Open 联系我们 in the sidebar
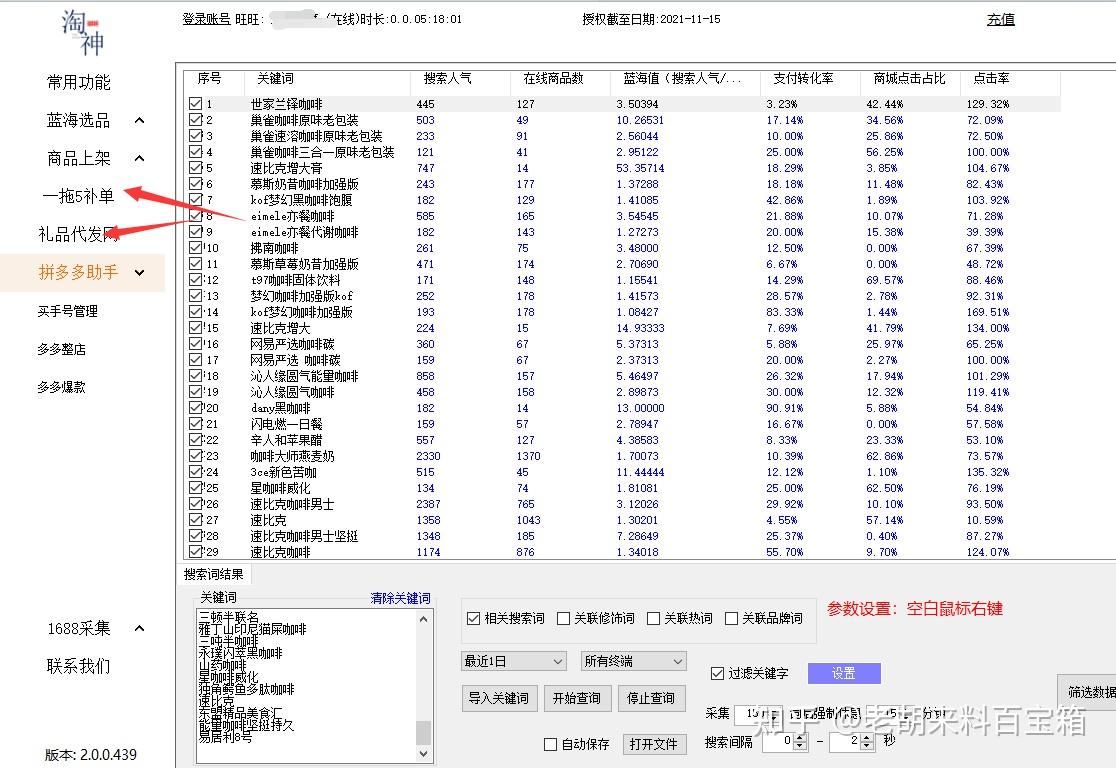This screenshot has width=1116, height=768. (78, 666)
